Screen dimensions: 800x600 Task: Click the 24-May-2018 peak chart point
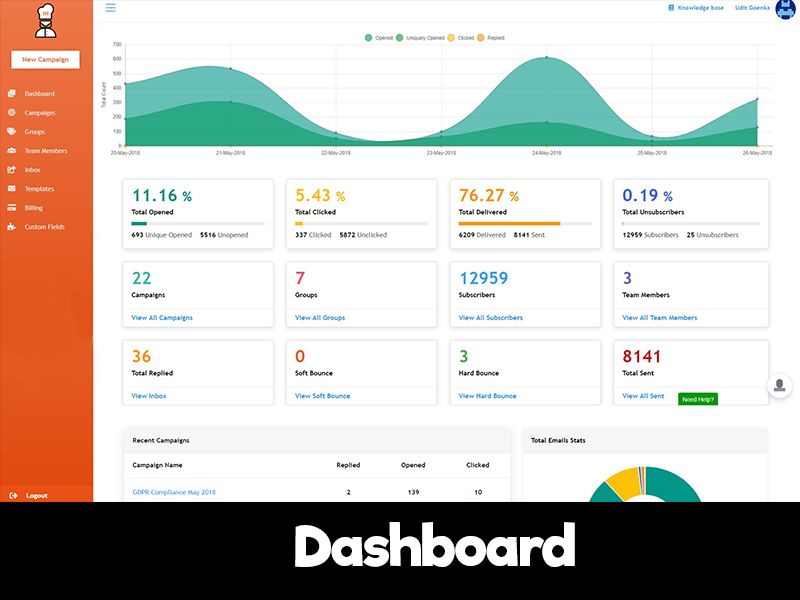tap(546, 58)
